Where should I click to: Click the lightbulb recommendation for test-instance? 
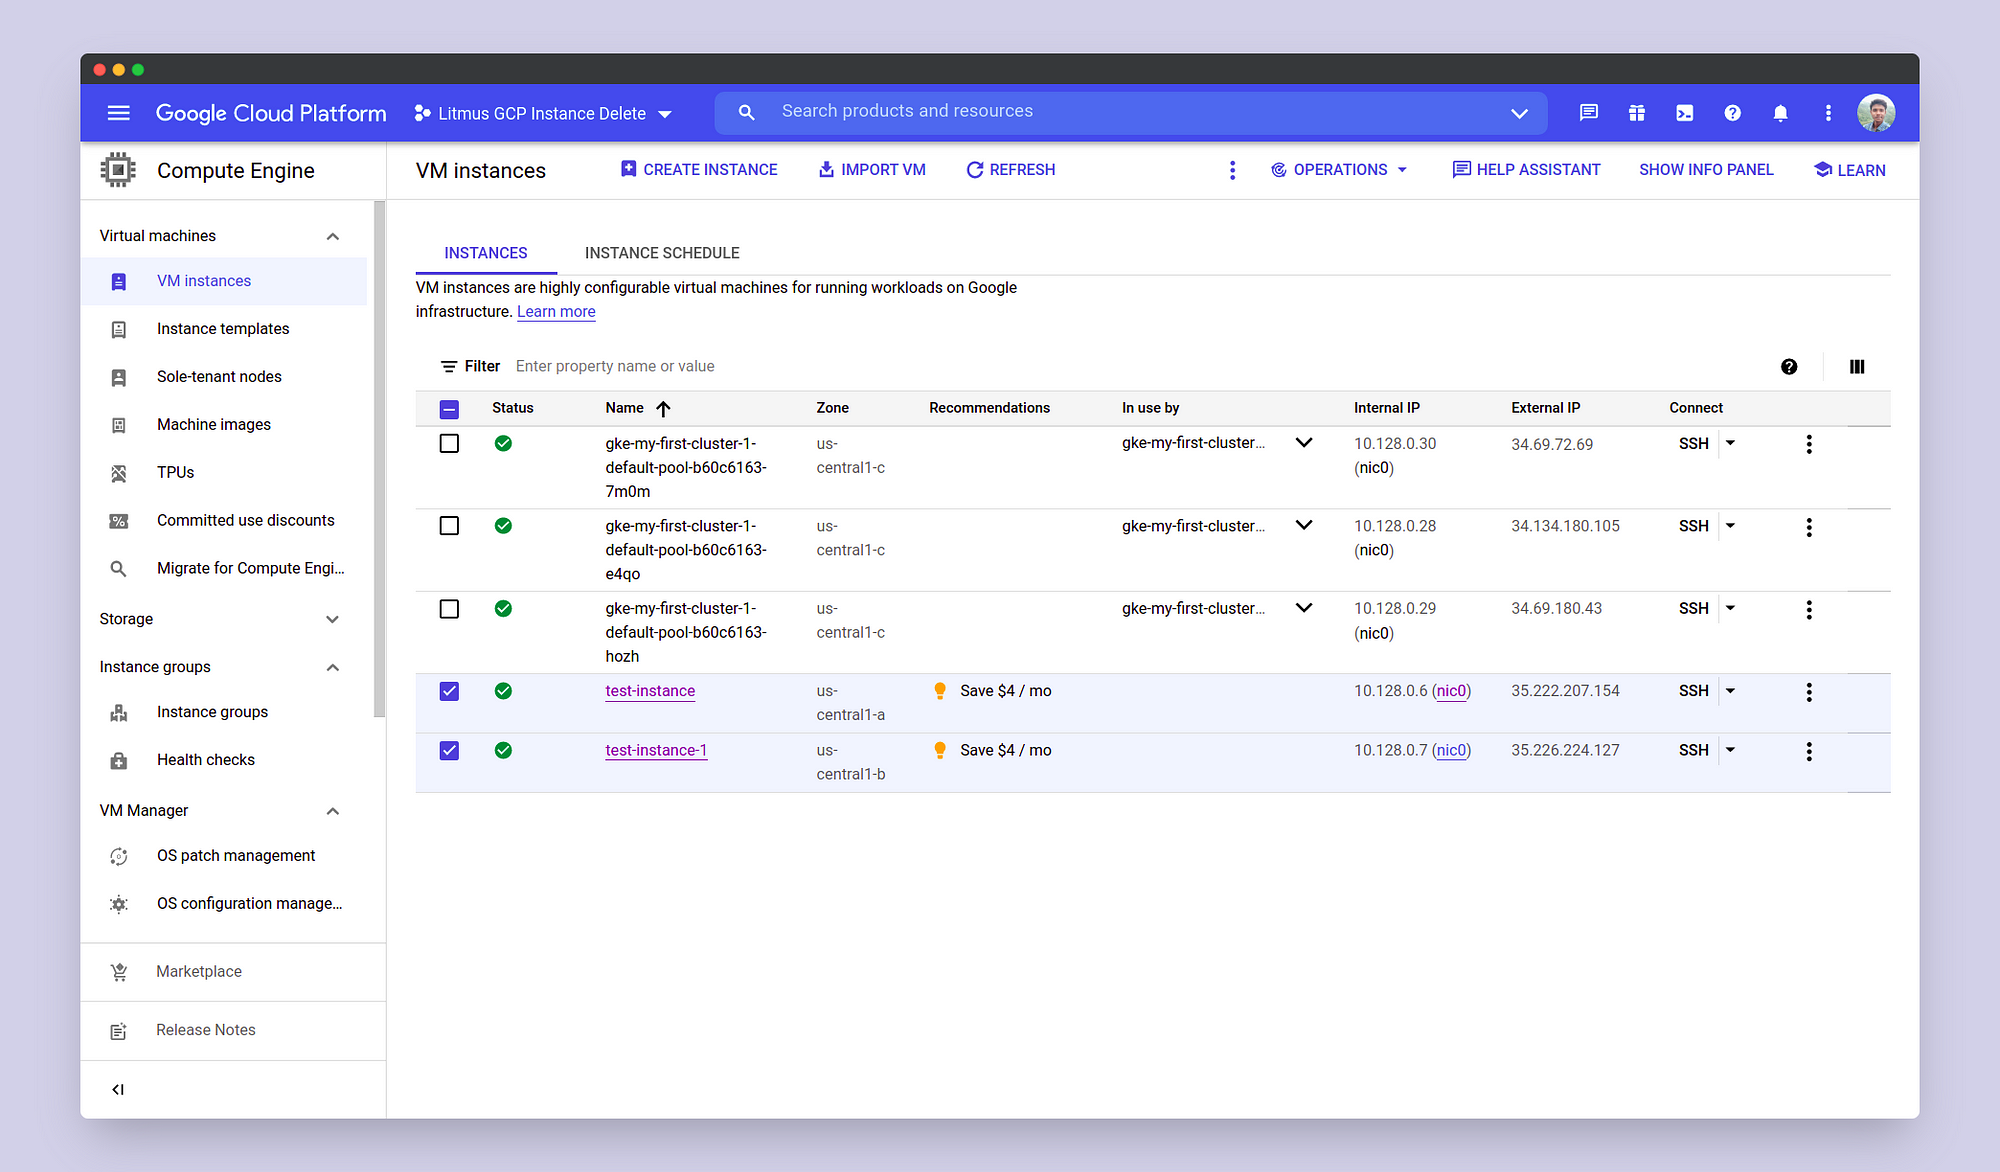pos(940,691)
